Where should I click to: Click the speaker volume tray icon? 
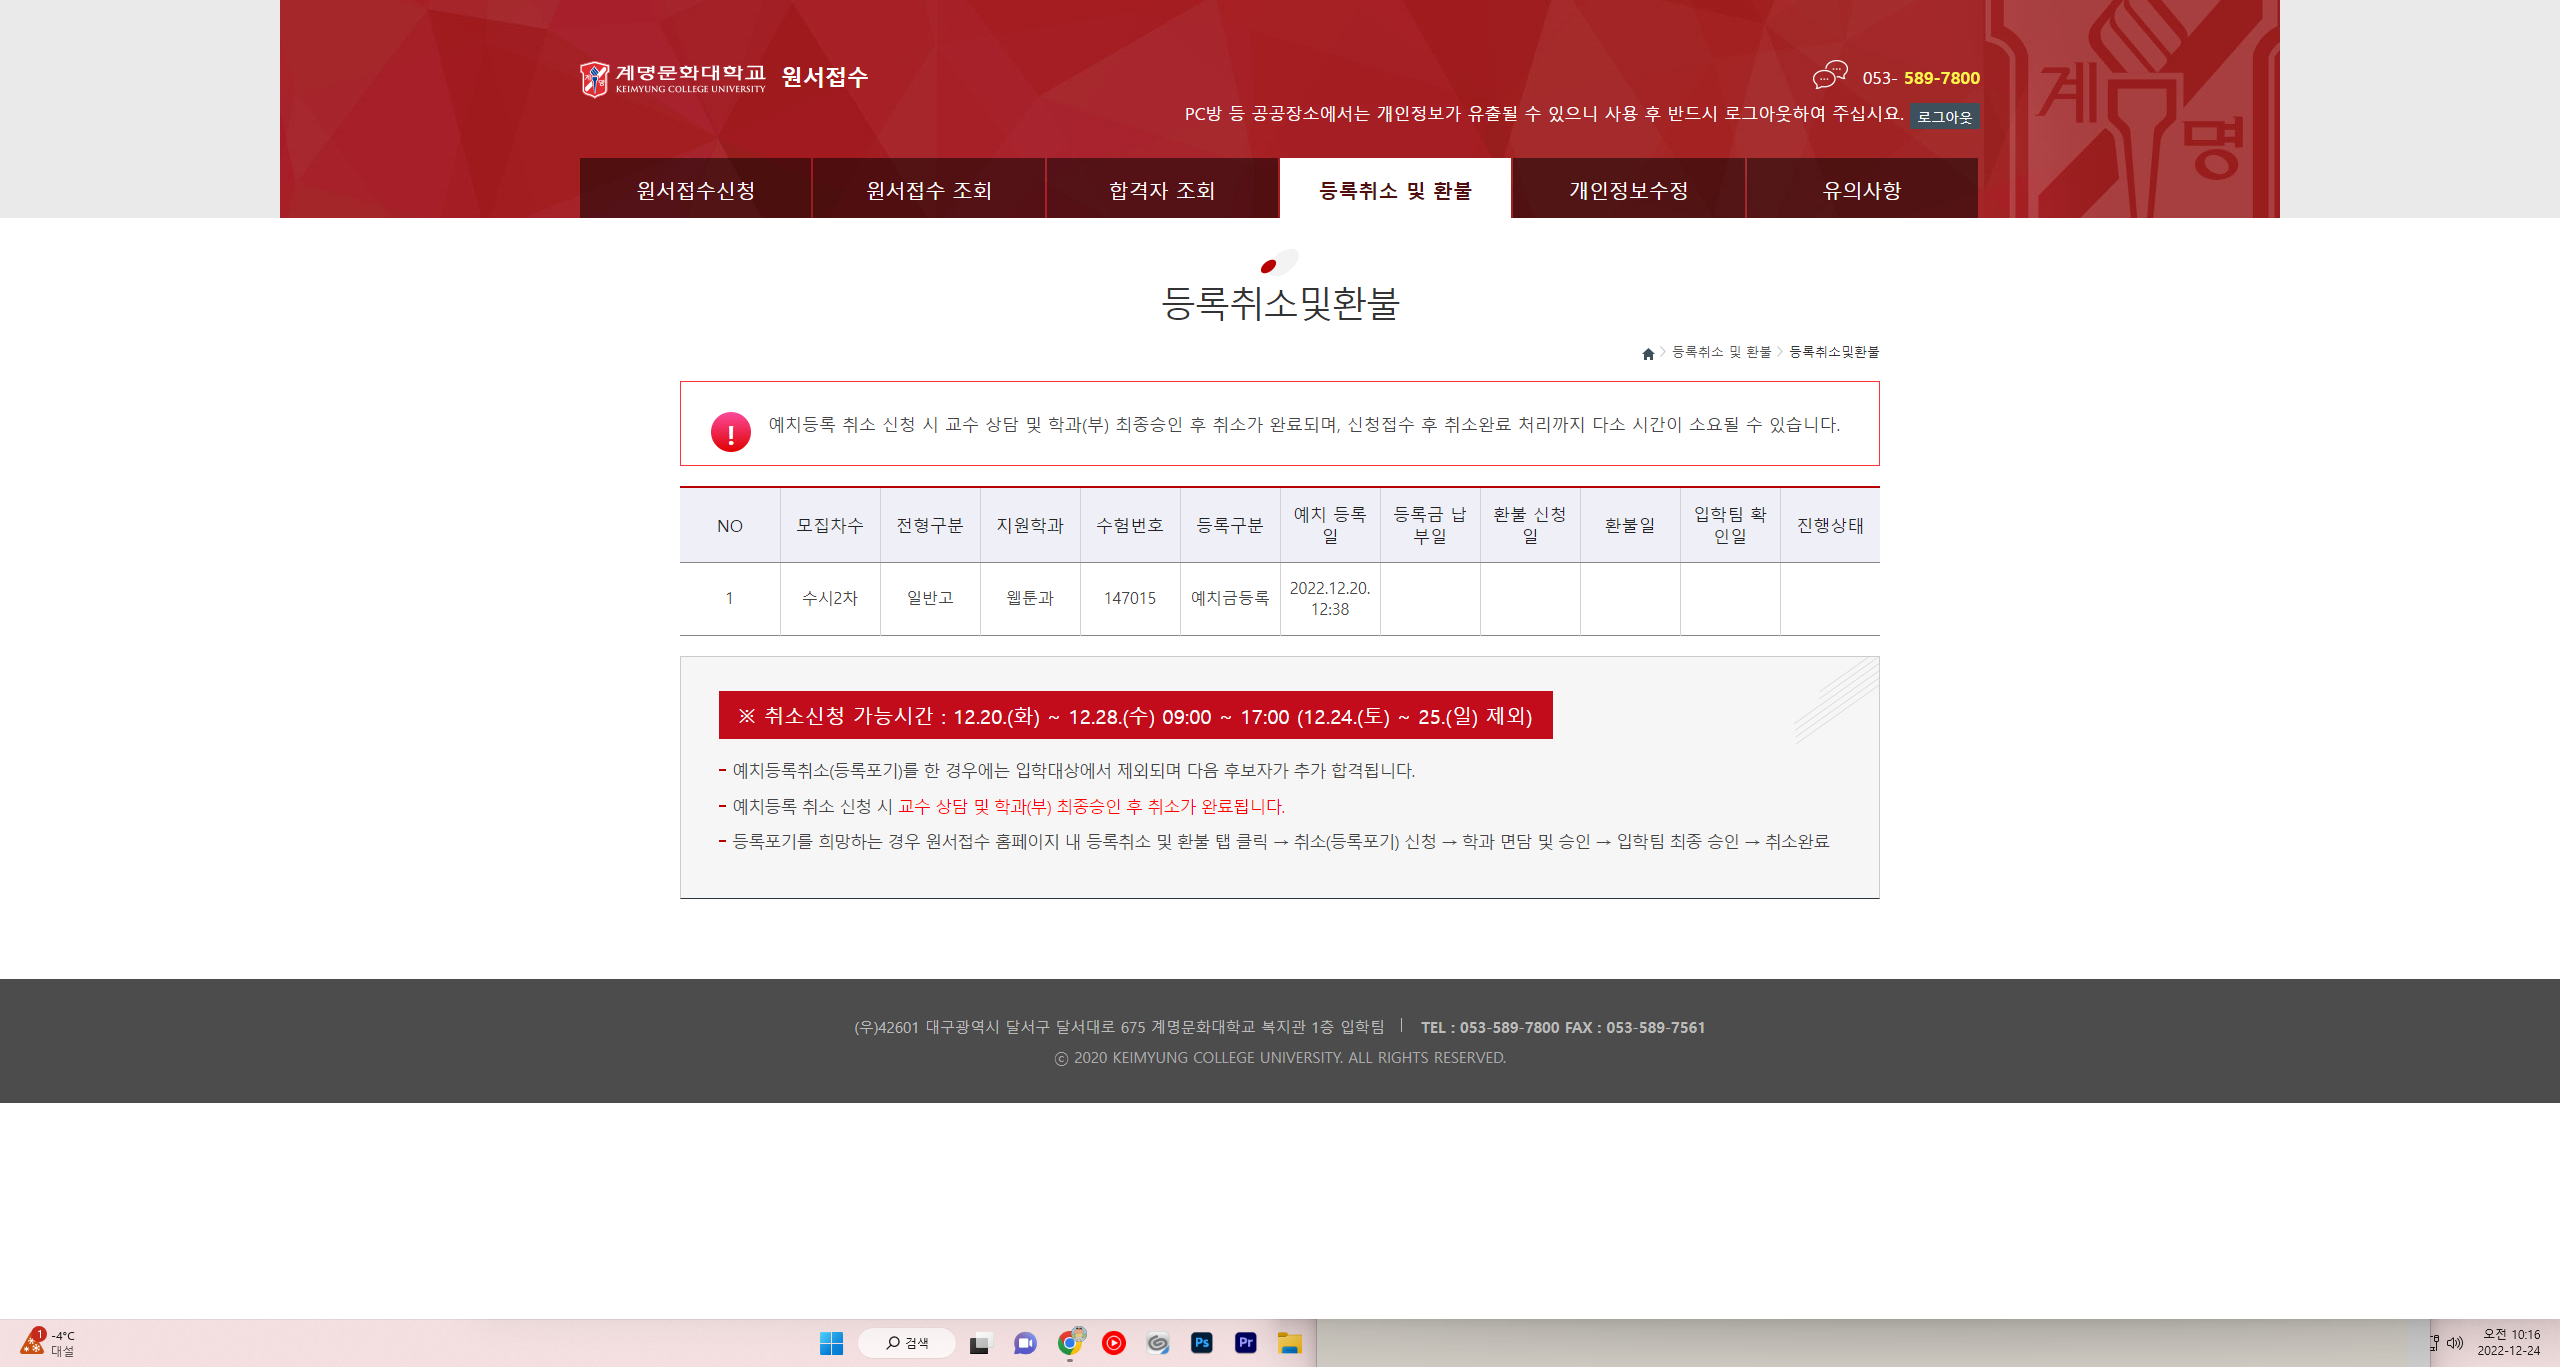pyautogui.click(x=2455, y=1343)
